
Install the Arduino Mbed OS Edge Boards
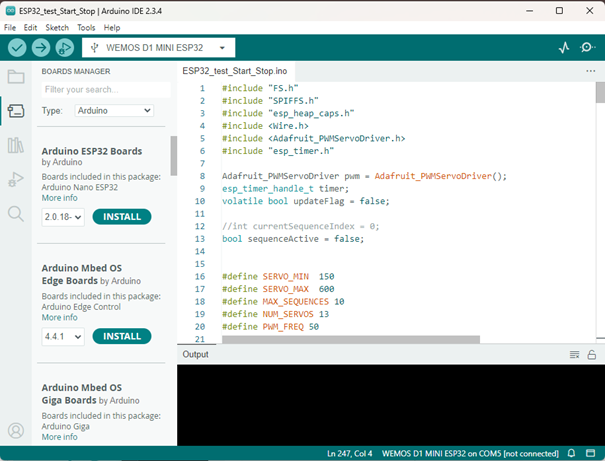click(121, 336)
